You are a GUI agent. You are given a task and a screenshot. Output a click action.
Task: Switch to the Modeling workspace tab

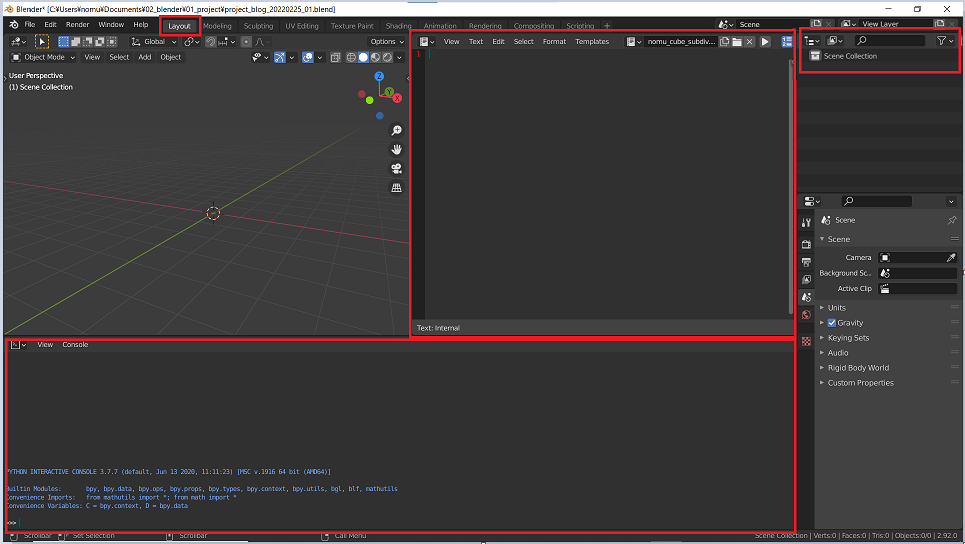217,26
